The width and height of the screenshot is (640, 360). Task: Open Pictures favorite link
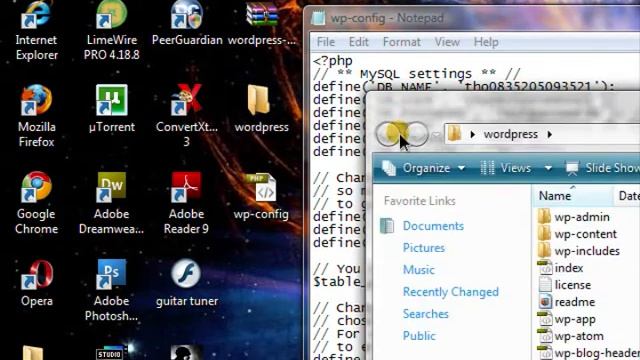(x=424, y=248)
